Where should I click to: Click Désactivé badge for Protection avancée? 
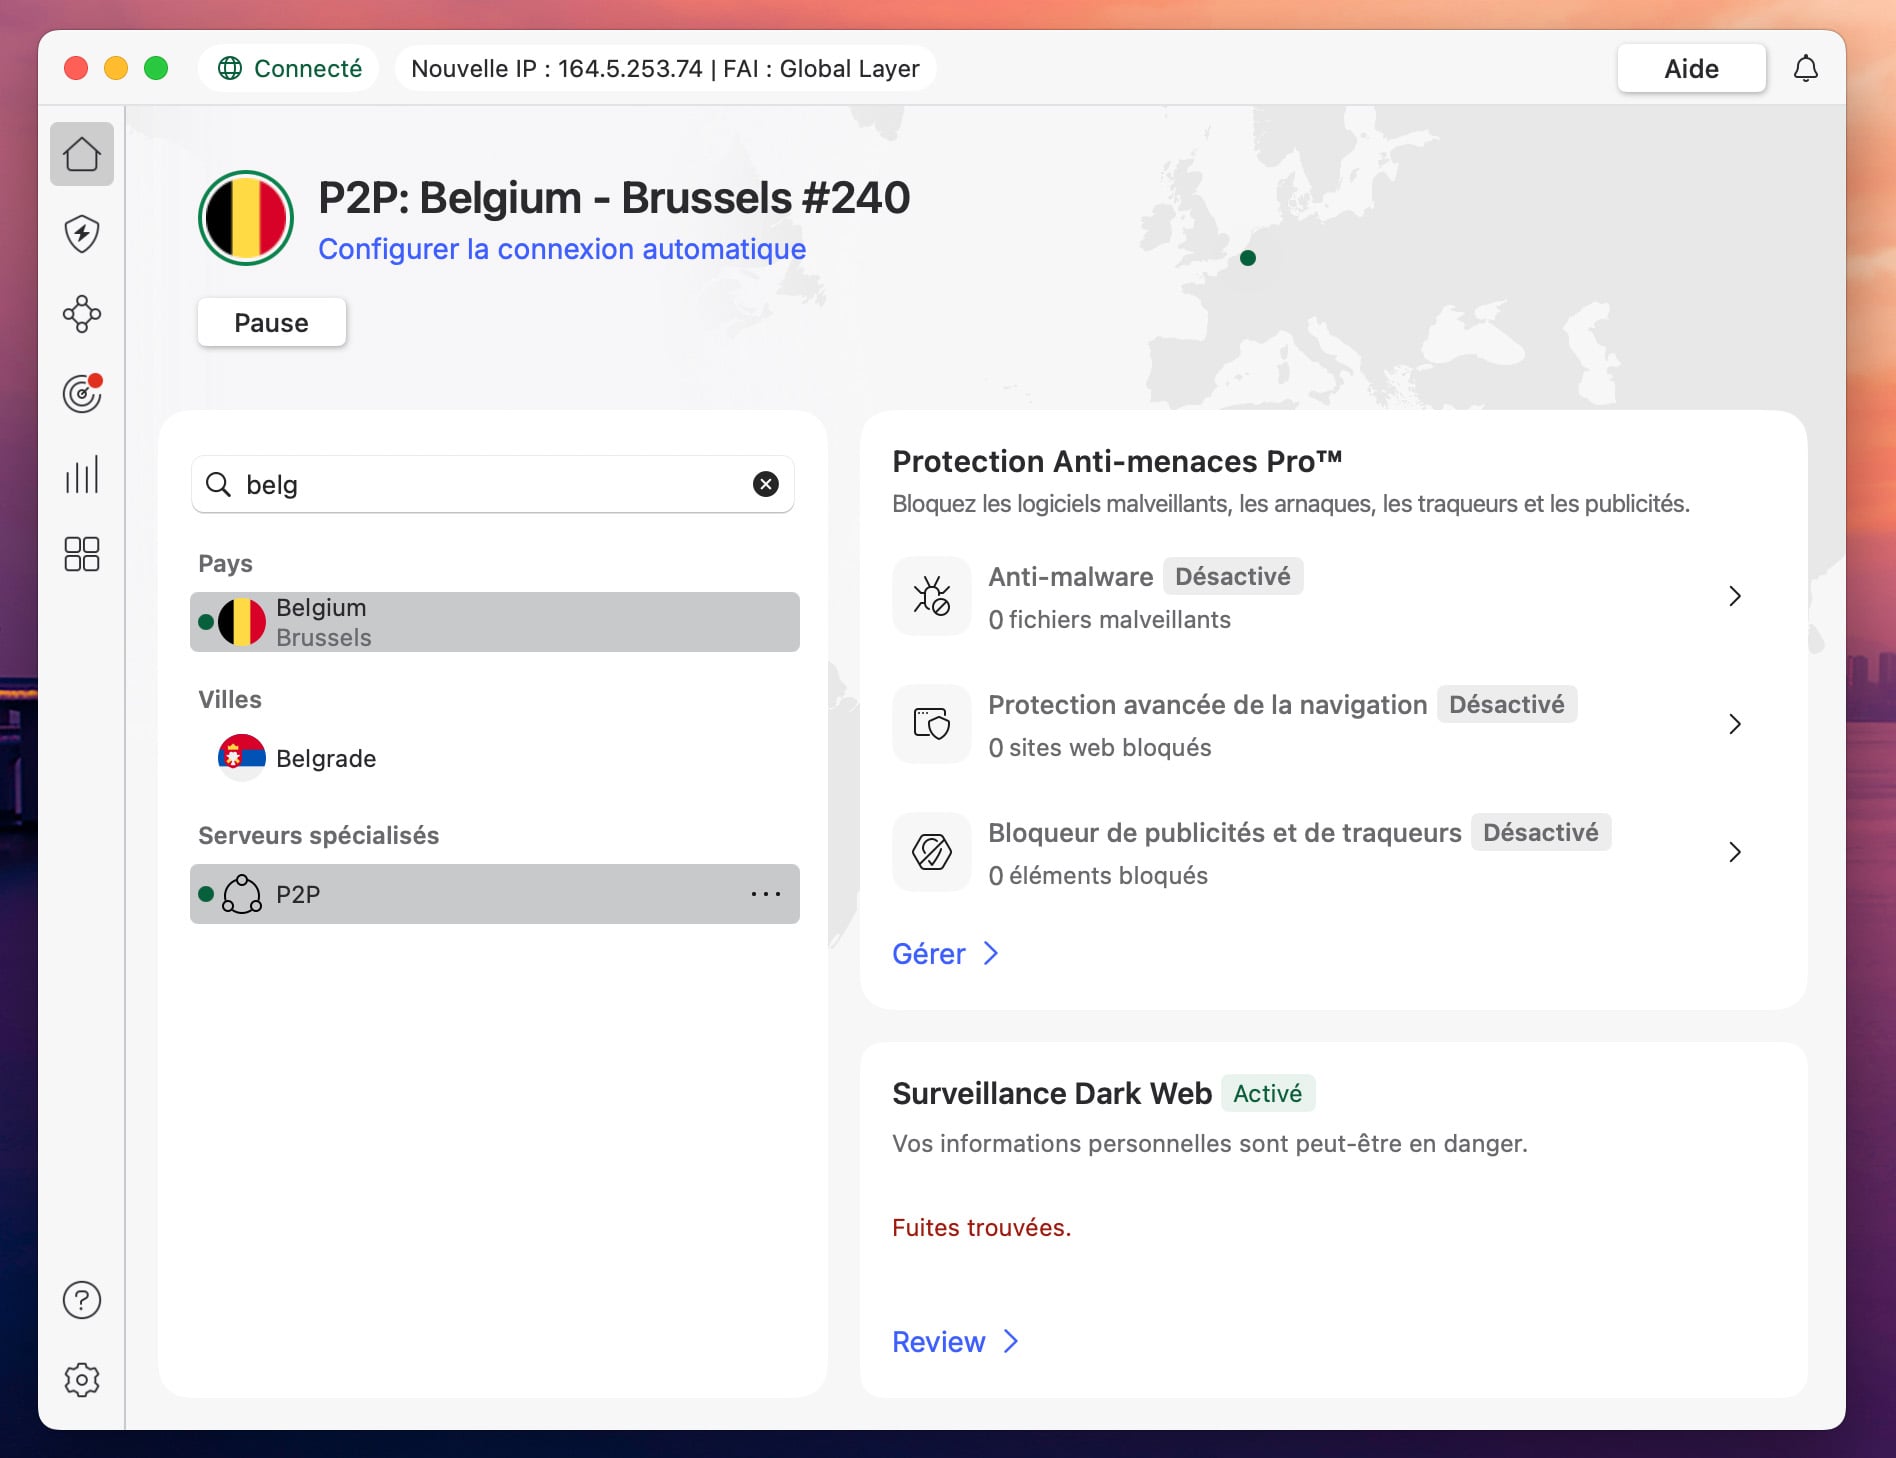click(1507, 704)
